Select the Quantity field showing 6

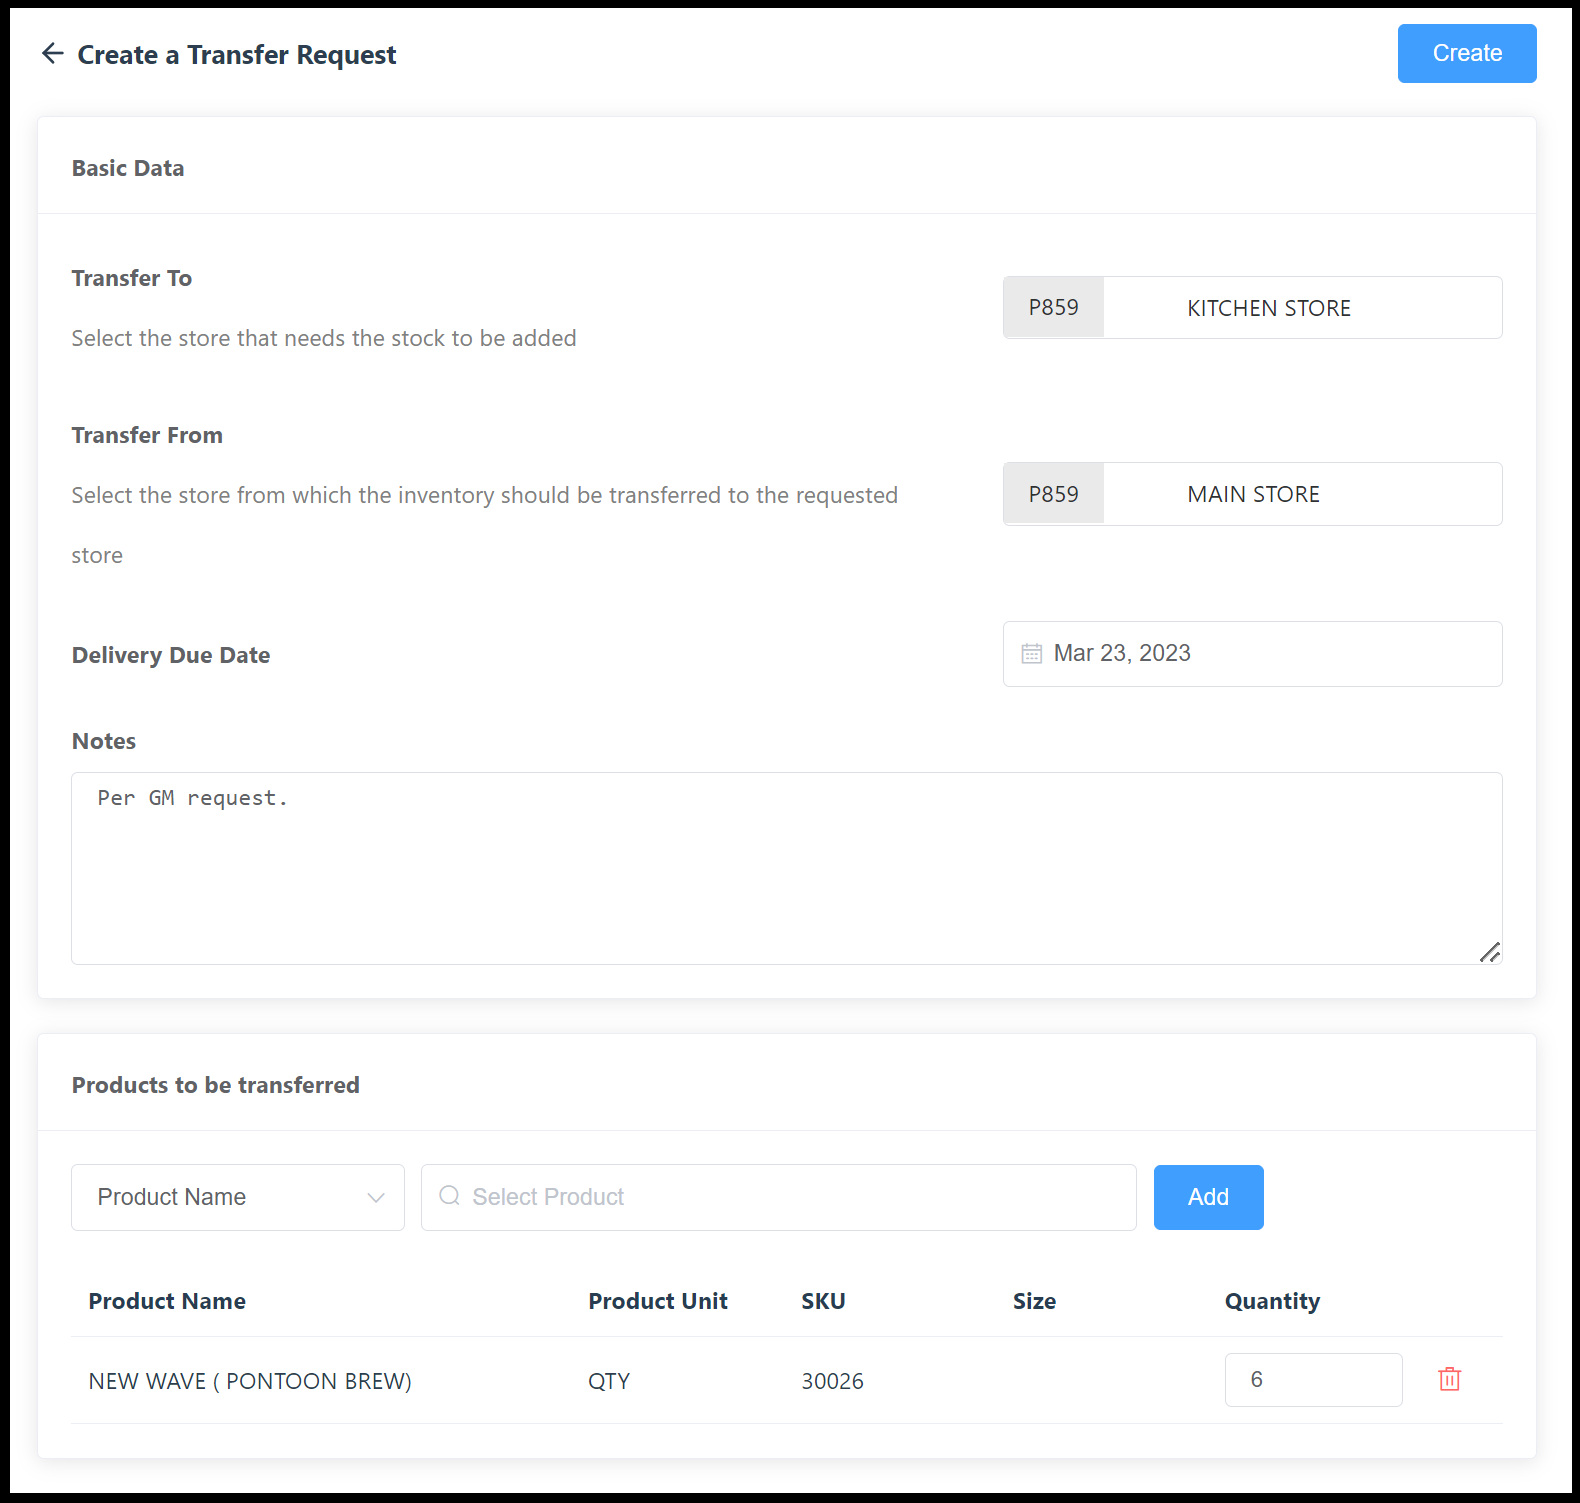(x=1312, y=1380)
